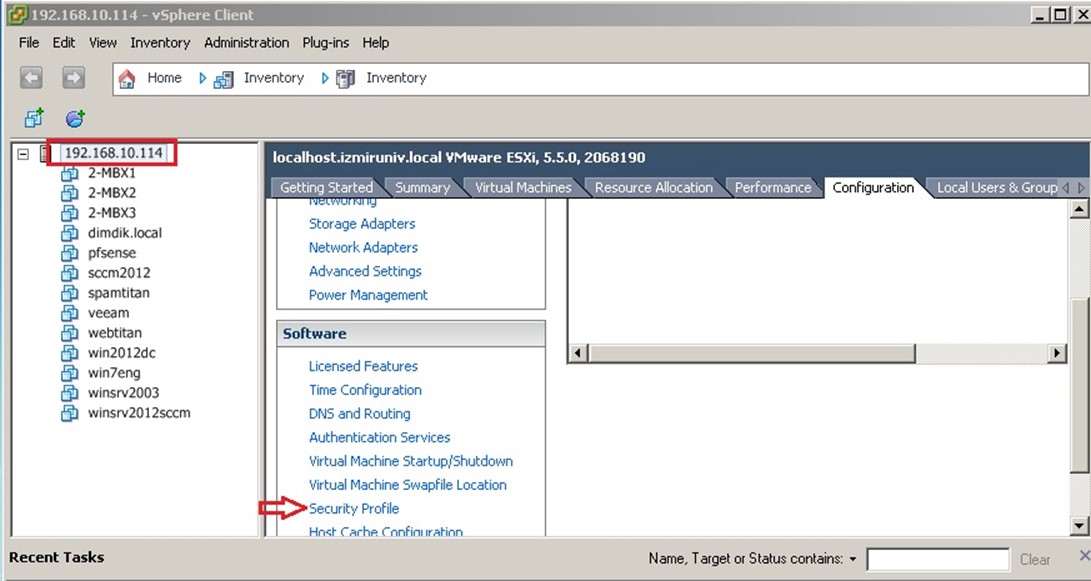Click the VM icon beside 2-MBX2

coord(70,193)
